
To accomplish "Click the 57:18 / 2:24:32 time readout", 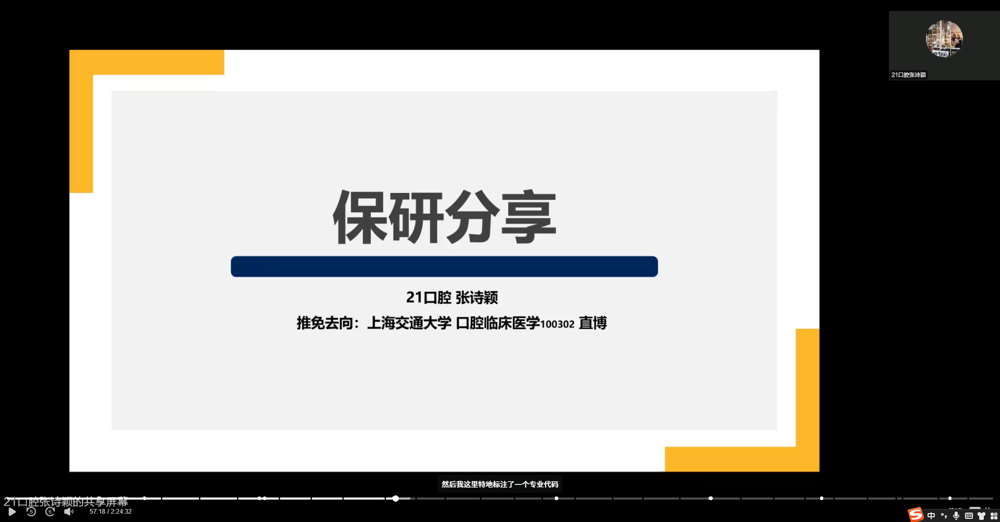I will tap(110, 512).
